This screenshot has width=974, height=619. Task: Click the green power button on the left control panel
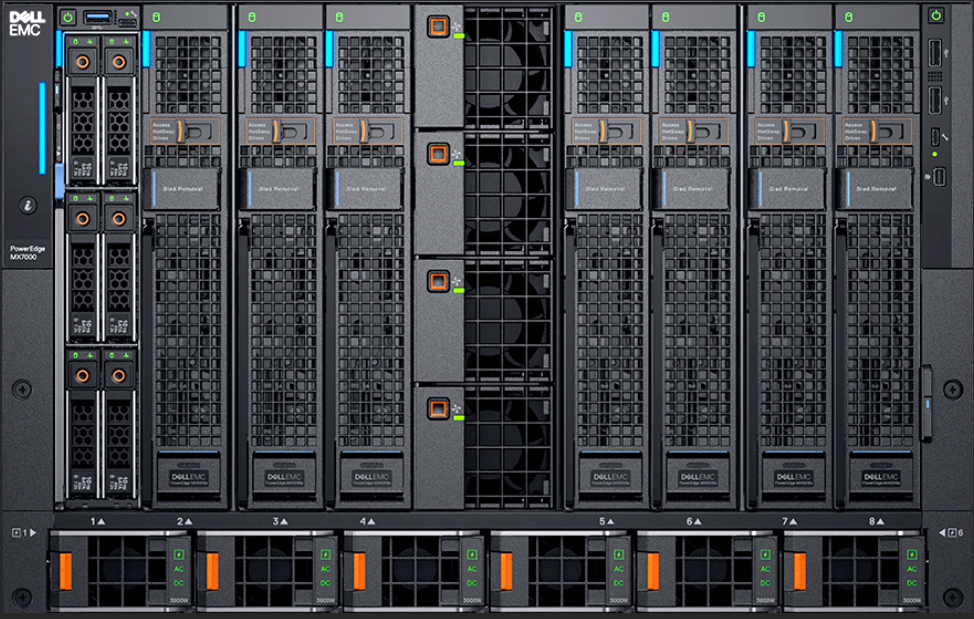(68, 17)
